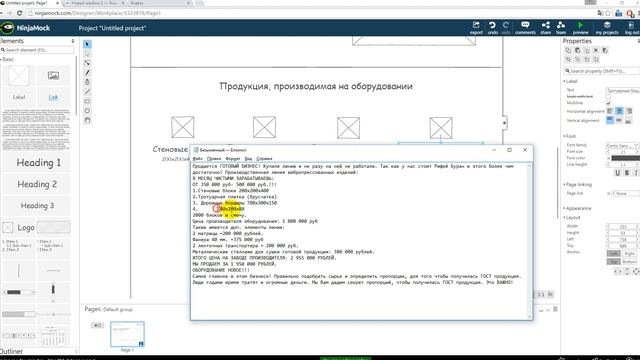Select the pointer tool in the canvas toolbar
The image size is (640, 360).
pos(87,44)
